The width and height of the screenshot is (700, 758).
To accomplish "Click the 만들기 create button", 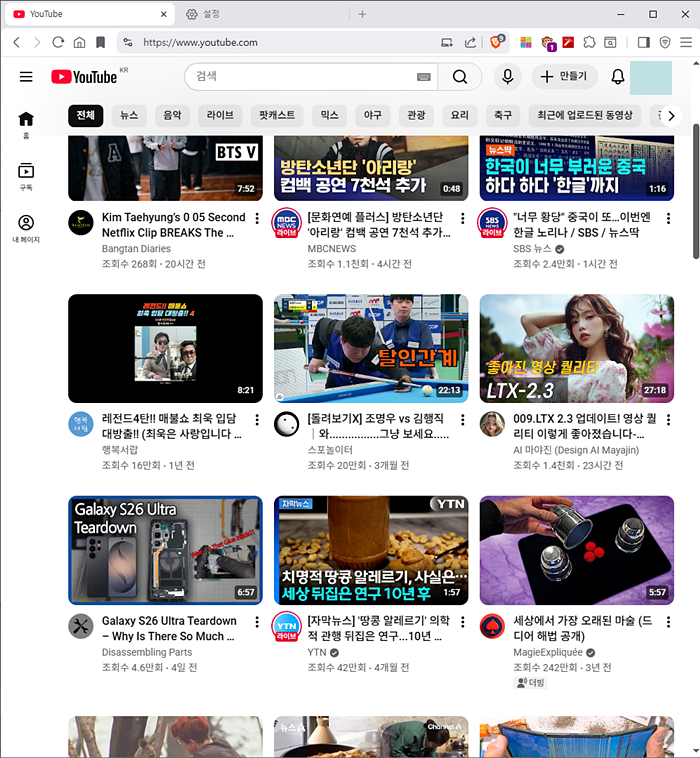I will click(x=565, y=77).
